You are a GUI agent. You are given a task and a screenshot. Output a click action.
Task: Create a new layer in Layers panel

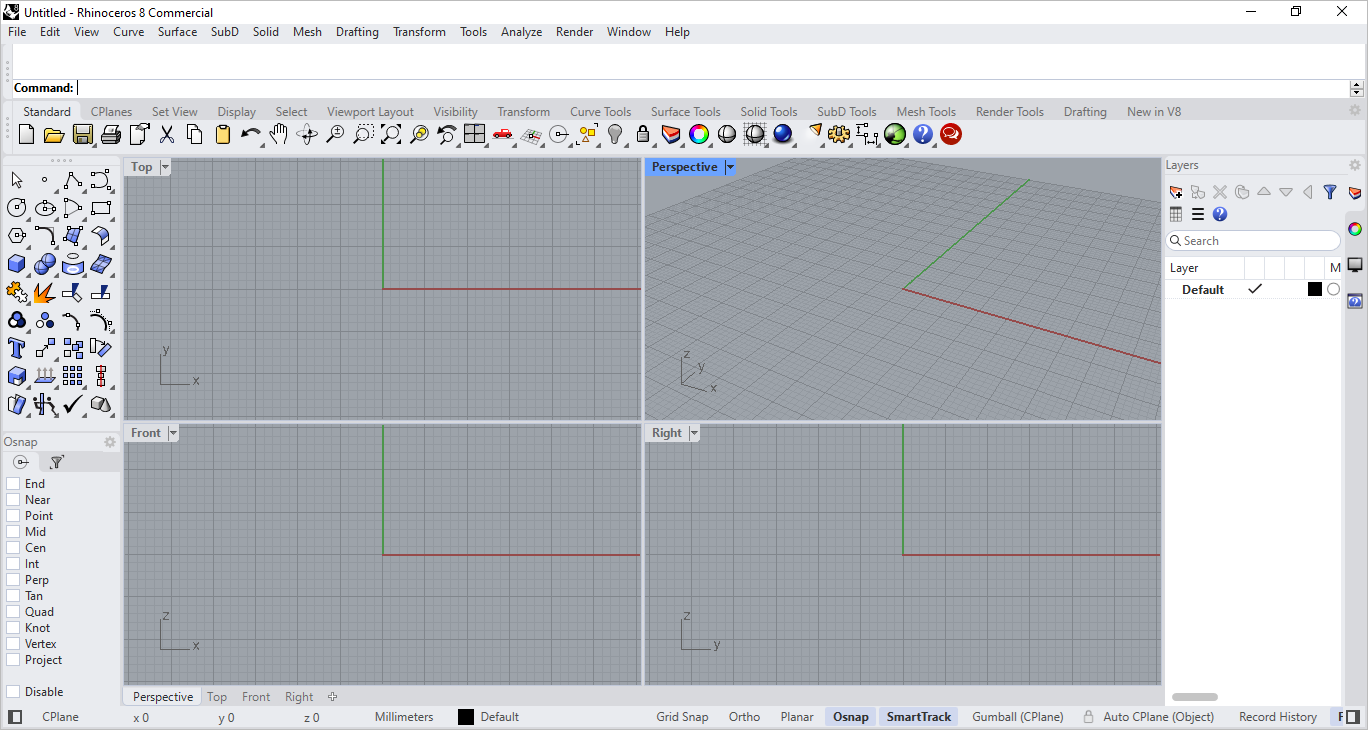click(x=1176, y=192)
